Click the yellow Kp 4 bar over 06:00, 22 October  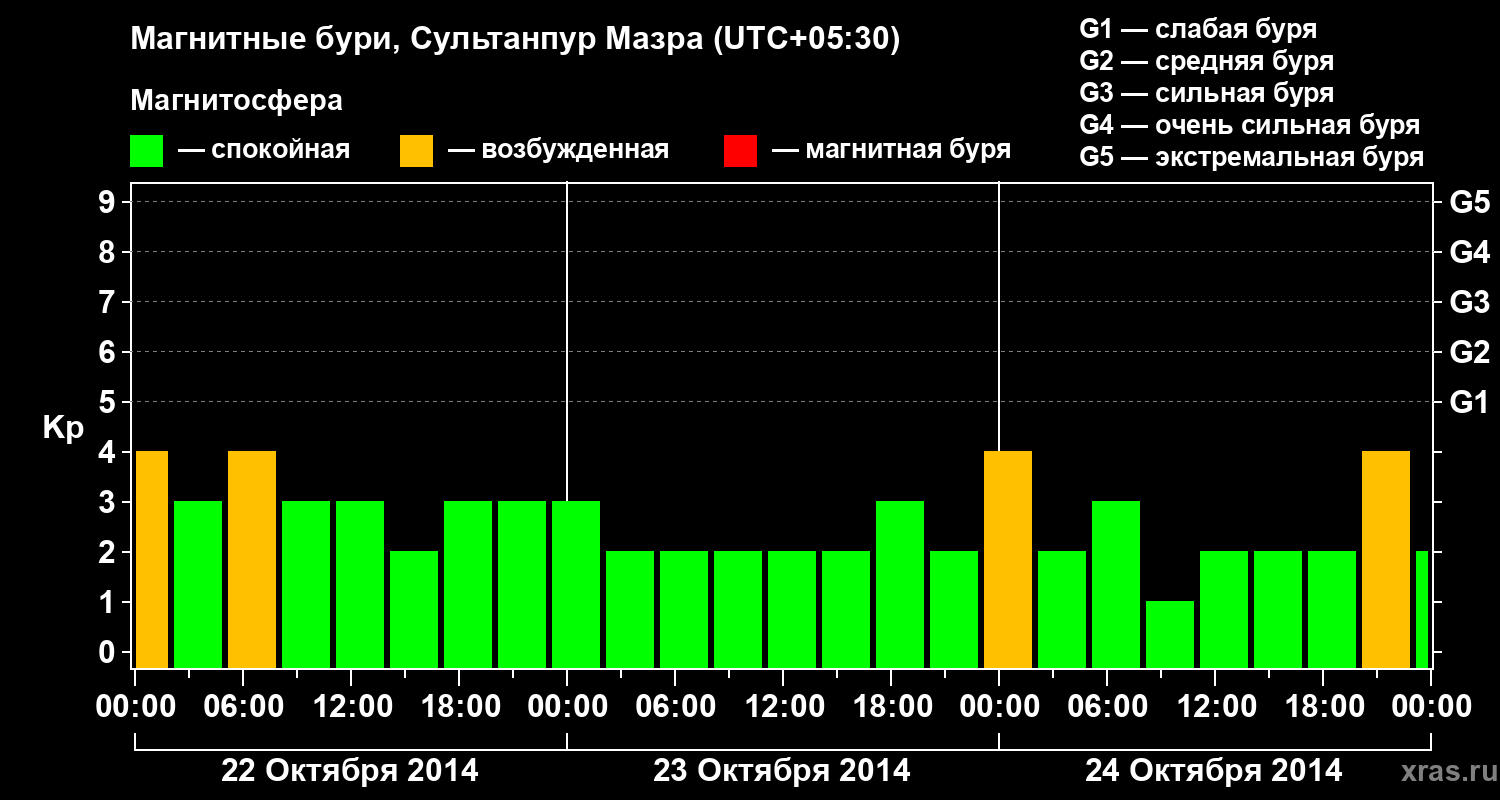(x=252, y=559)
